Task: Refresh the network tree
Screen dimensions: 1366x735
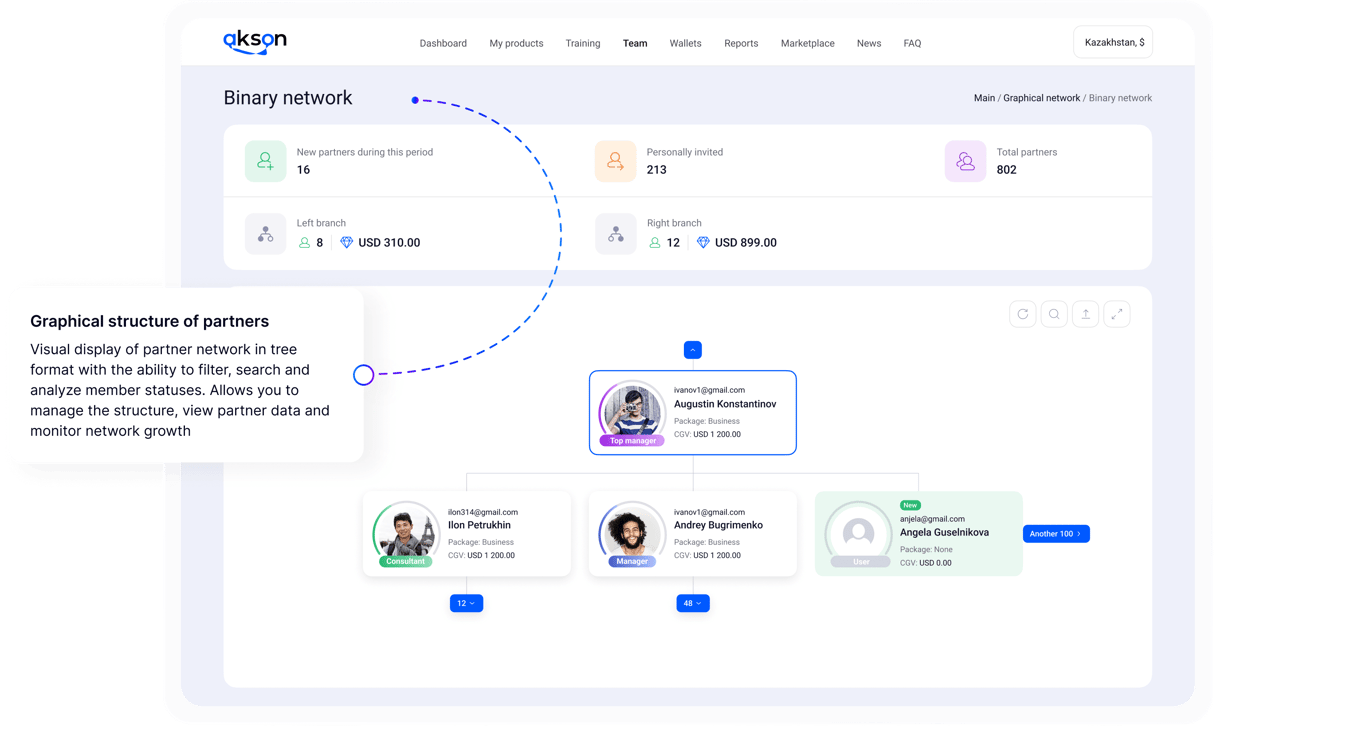Action: coord(1023,314)
